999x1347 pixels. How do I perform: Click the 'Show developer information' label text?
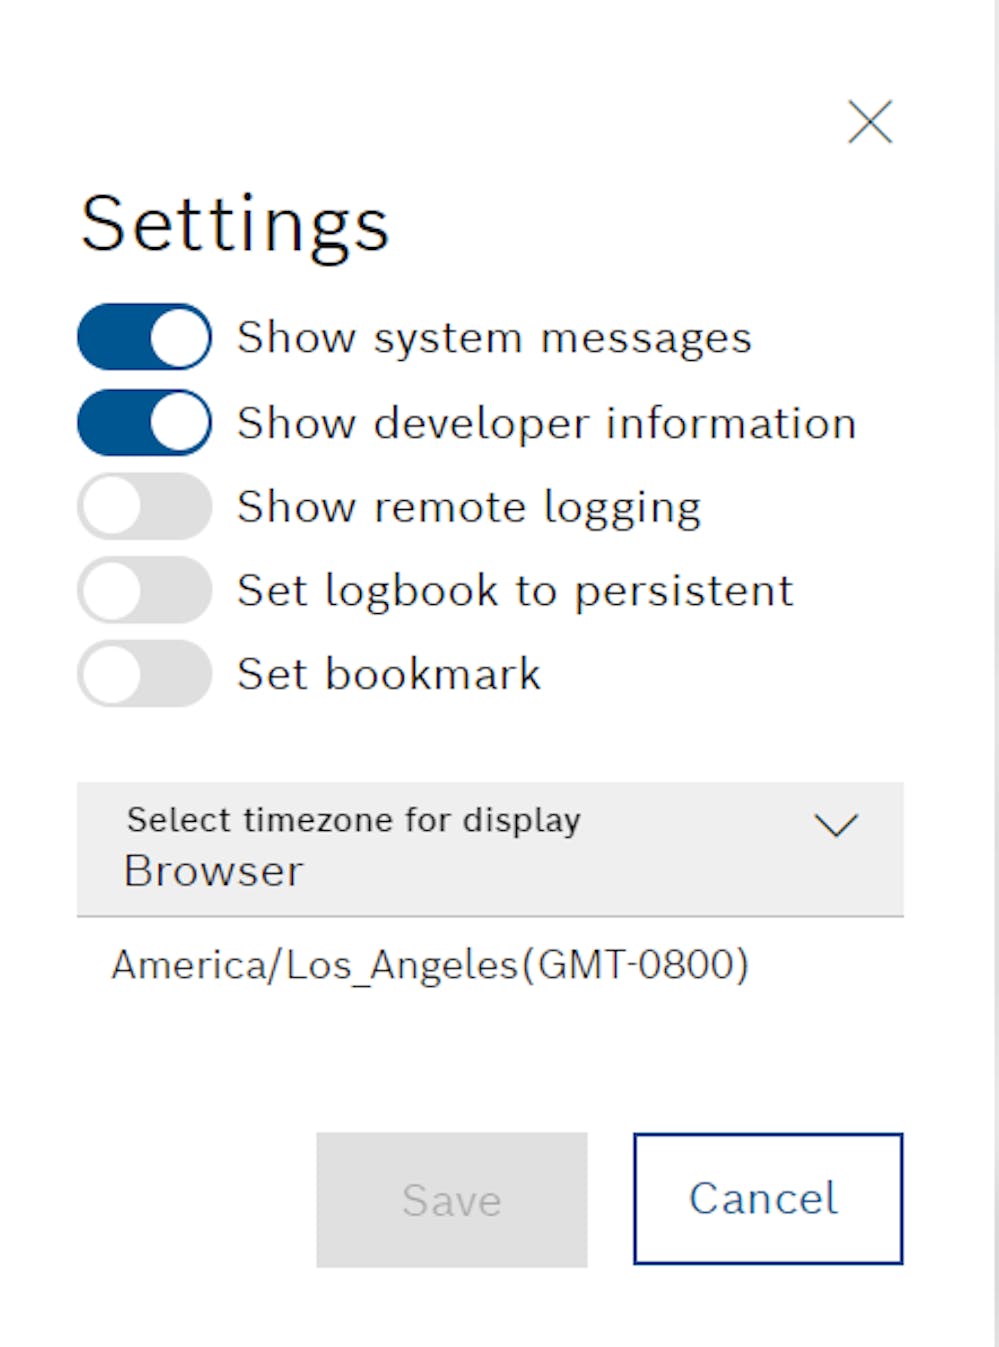[546, 423]
